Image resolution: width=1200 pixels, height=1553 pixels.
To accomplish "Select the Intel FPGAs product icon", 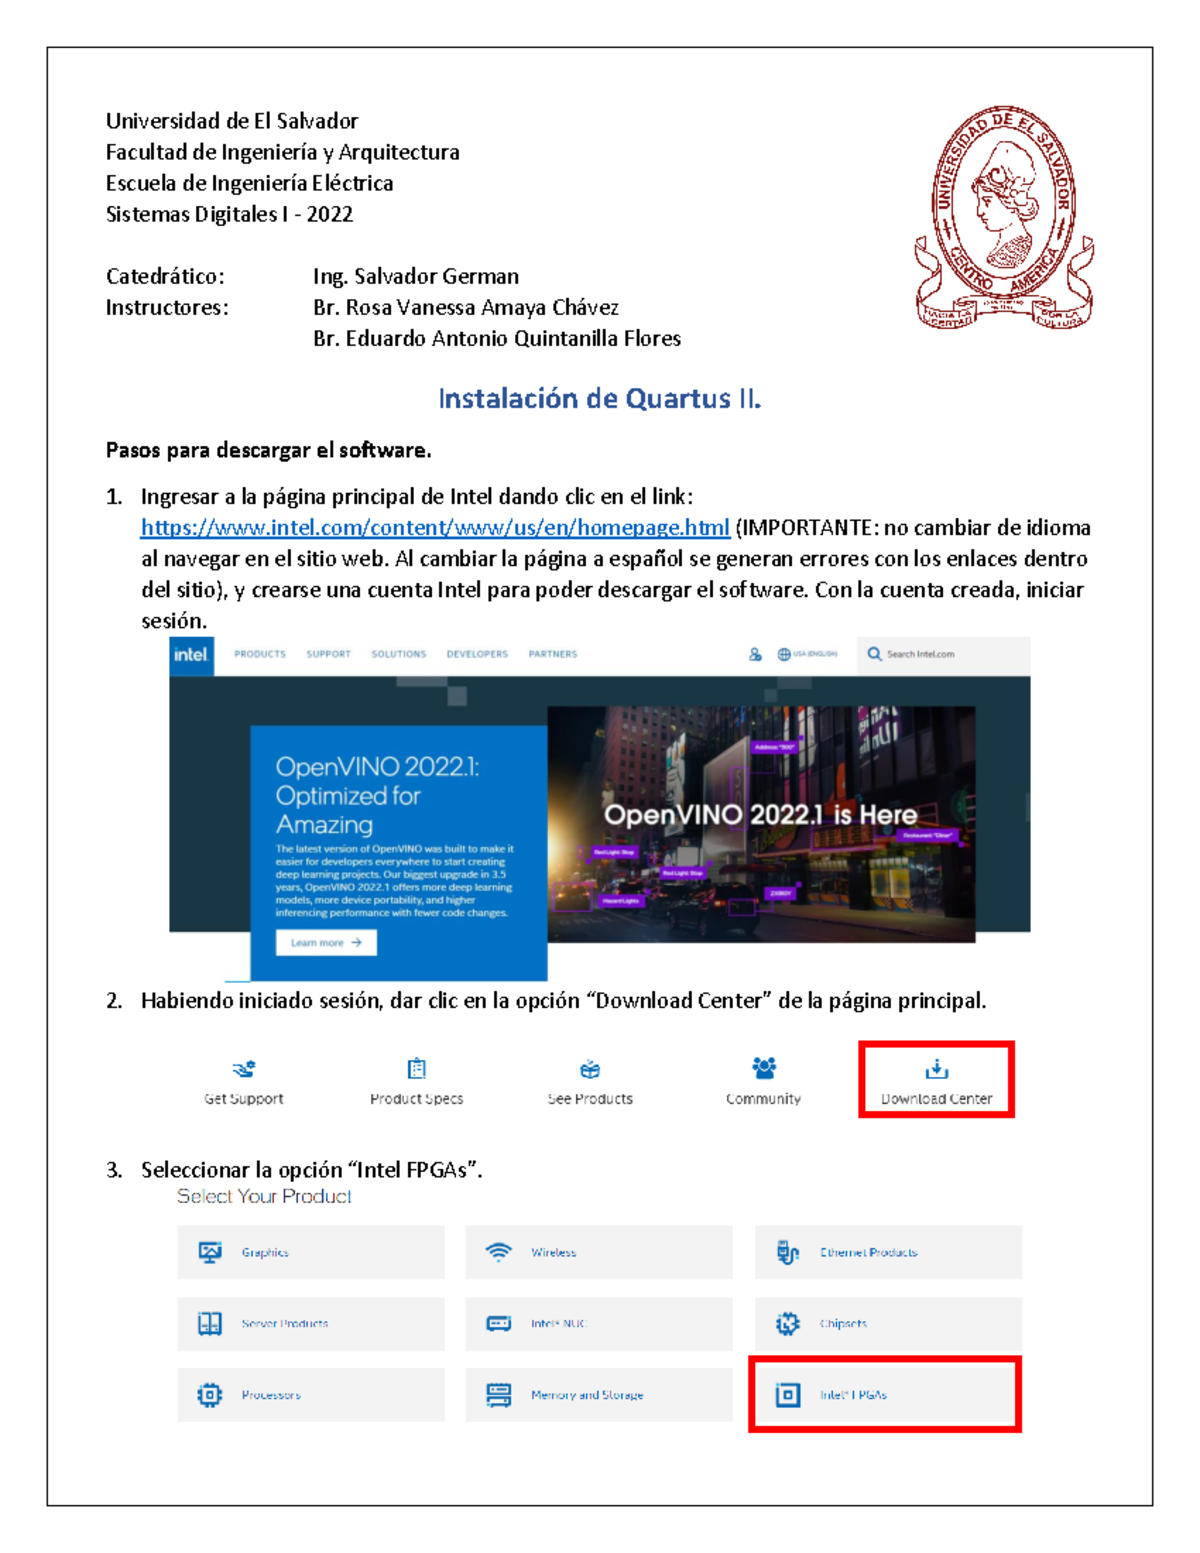I will [787, 1392].
